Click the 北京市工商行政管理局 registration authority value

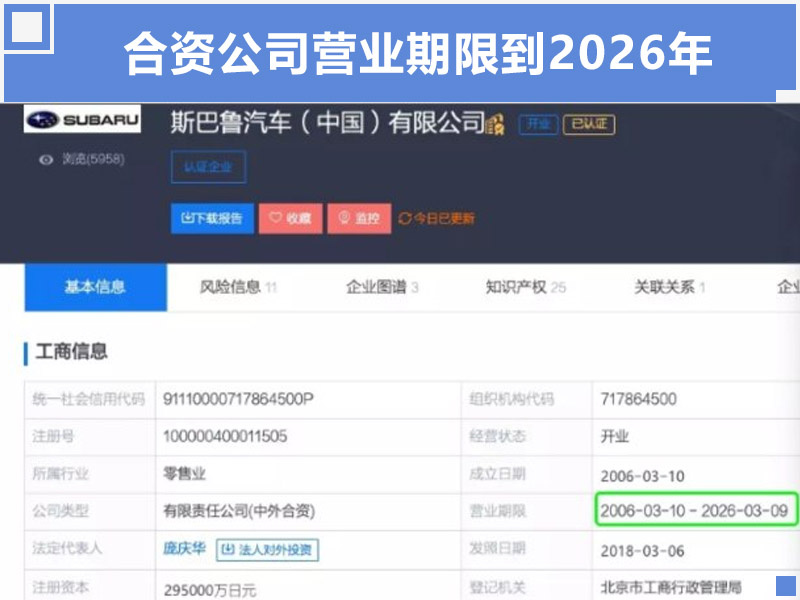click(x=670, y=587)
